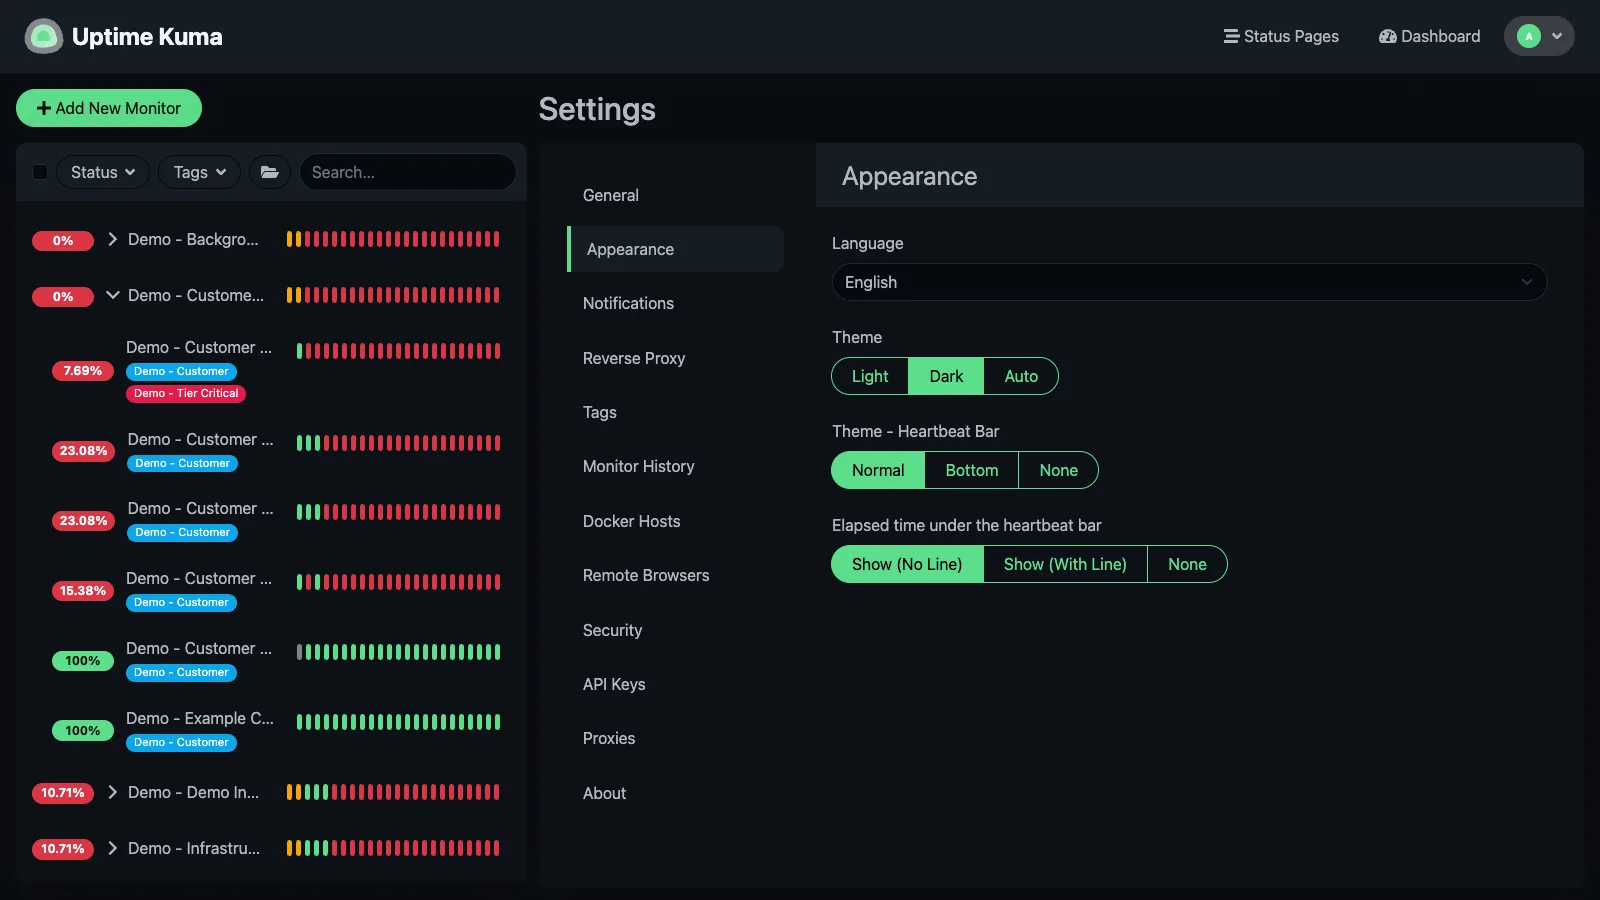
Task: Open Monitor History settings
Action: tap(675, 466)
